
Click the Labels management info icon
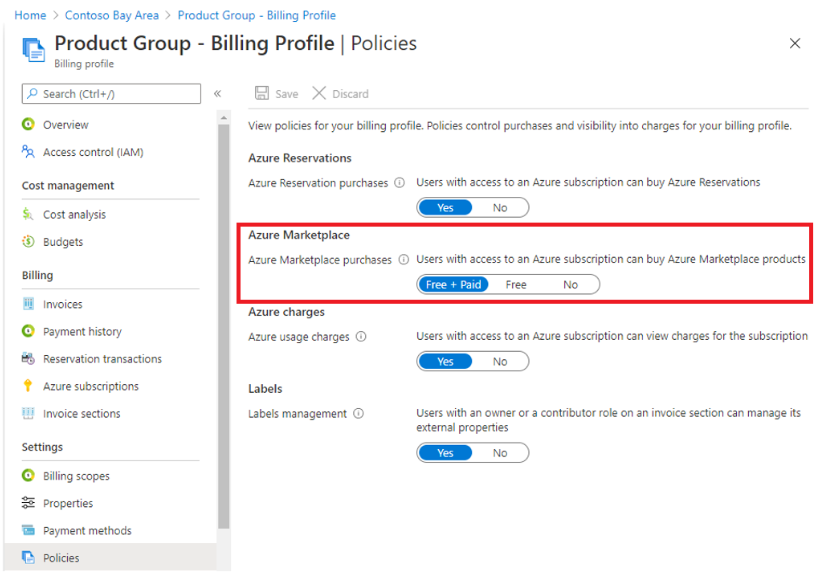tap(358, 414)
